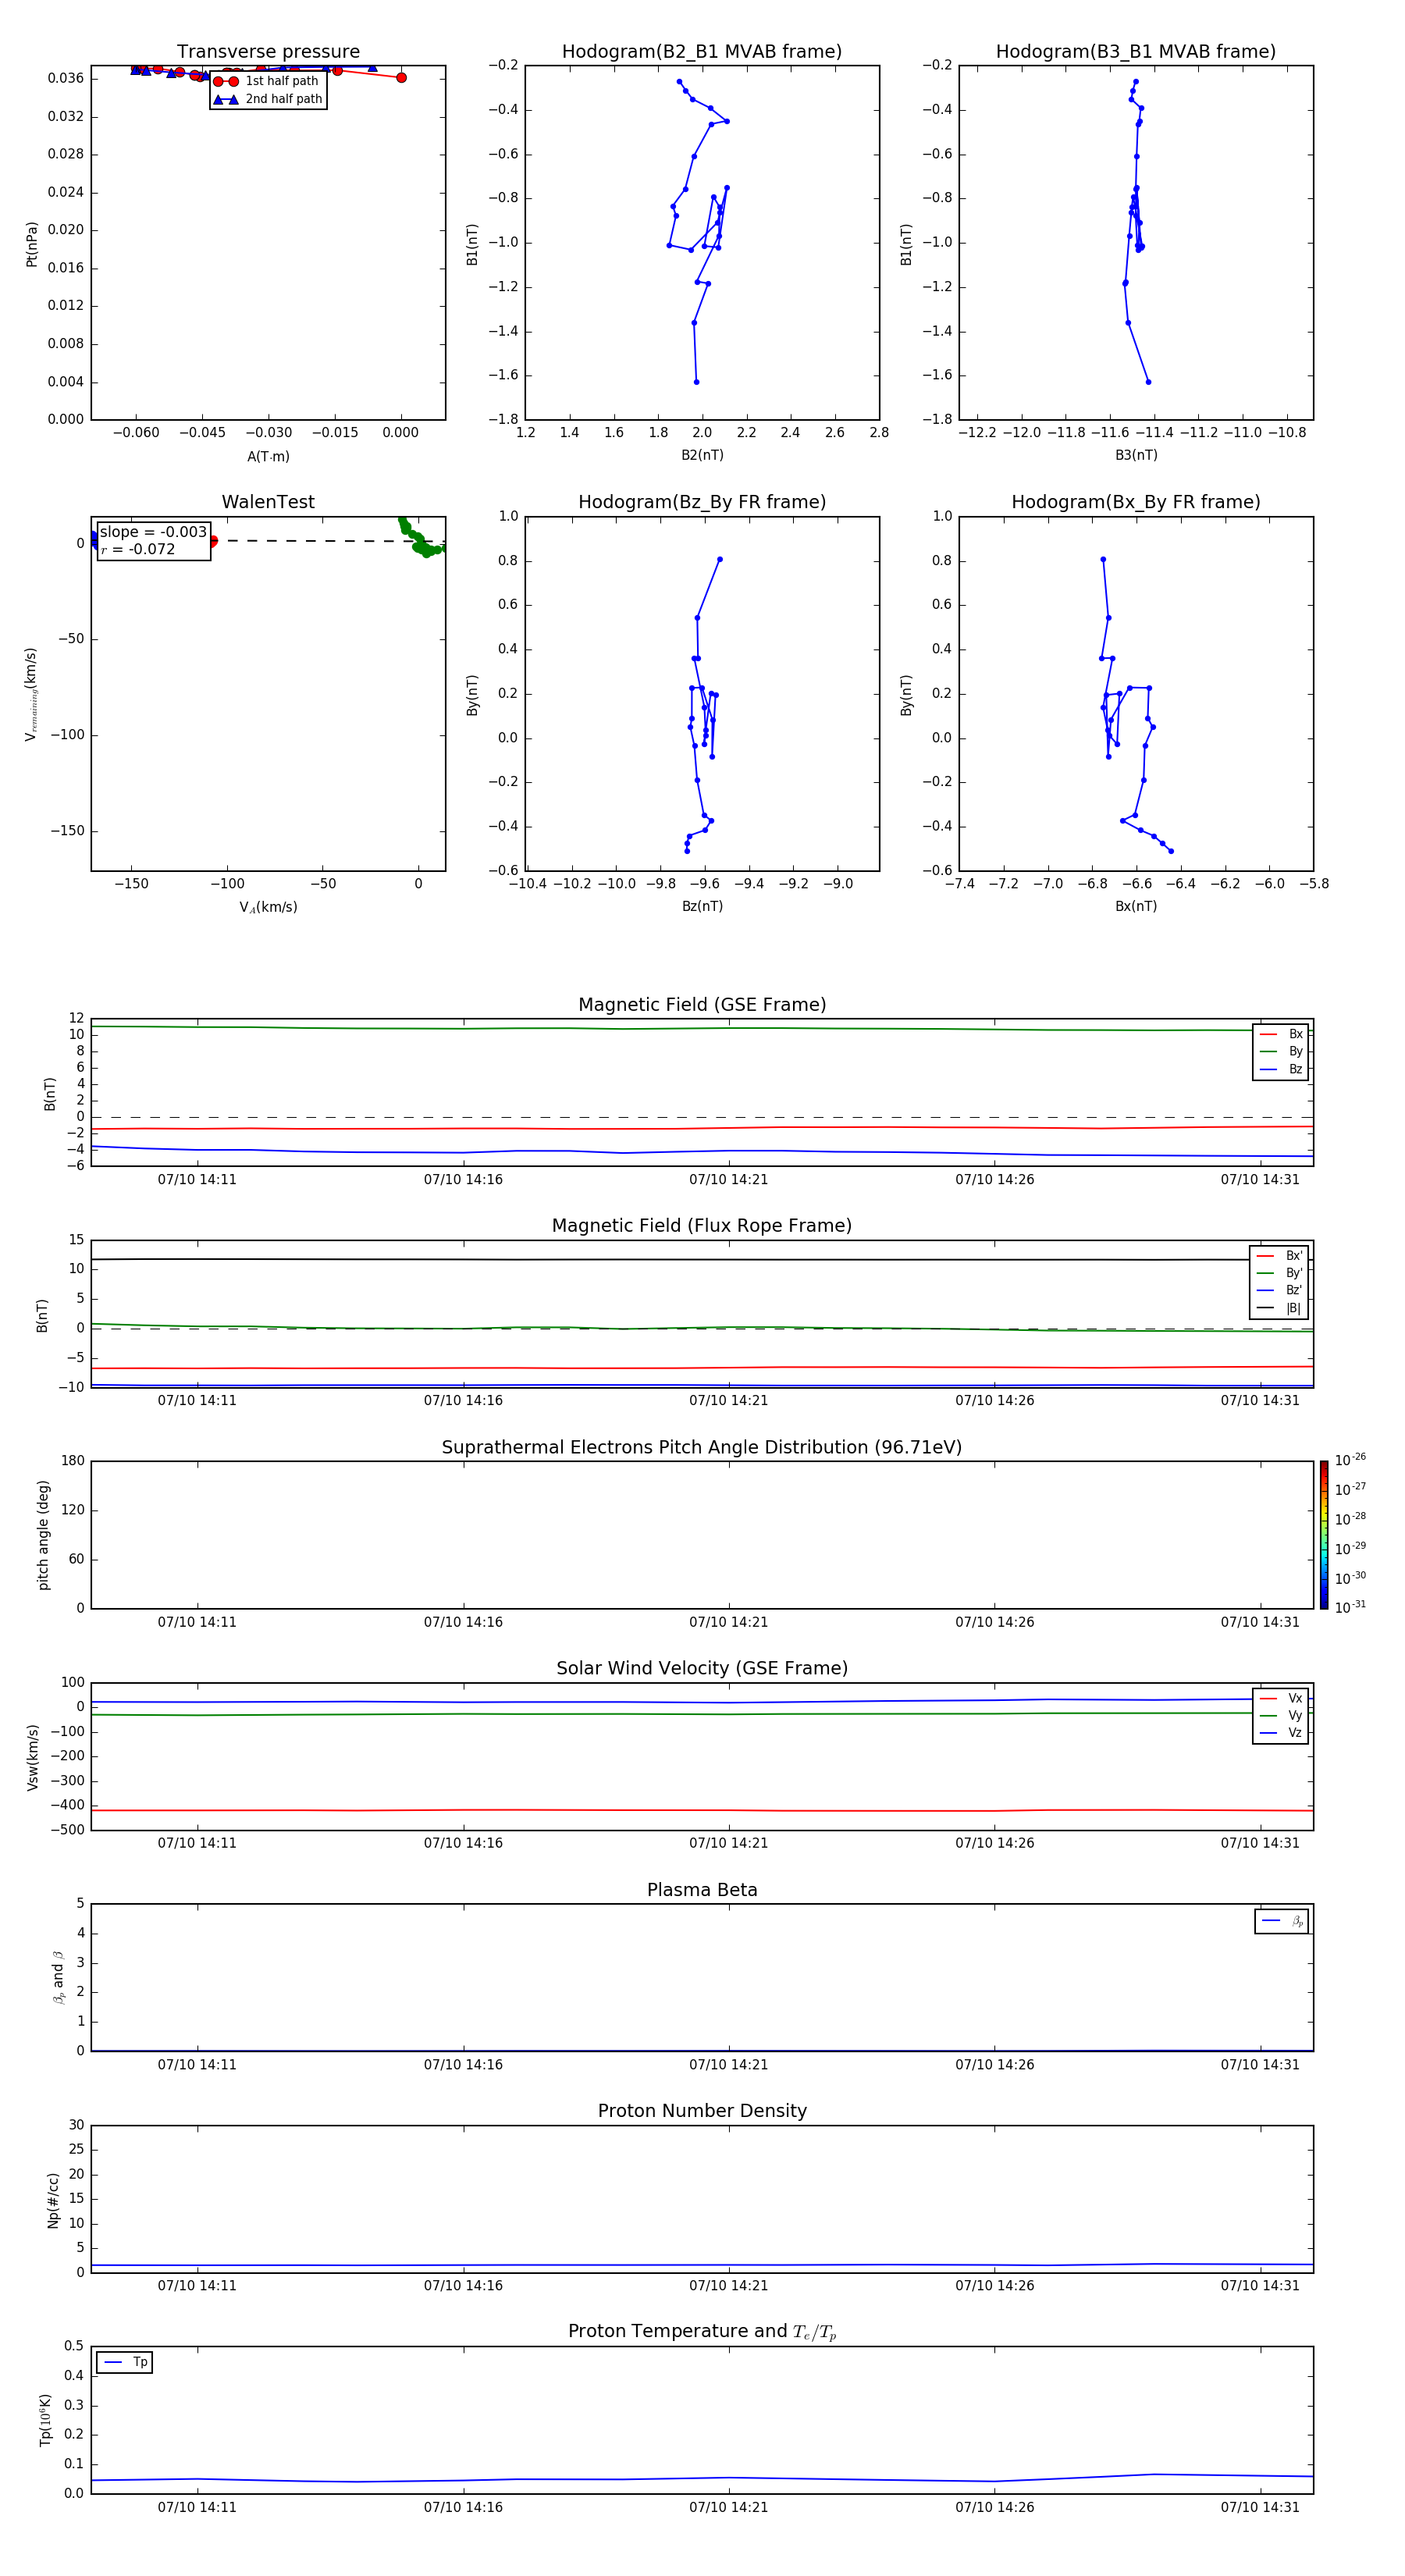
Task: Click the 'Solar Wind Velocity (GSE Frame)' title
Action: point(702,1668)
